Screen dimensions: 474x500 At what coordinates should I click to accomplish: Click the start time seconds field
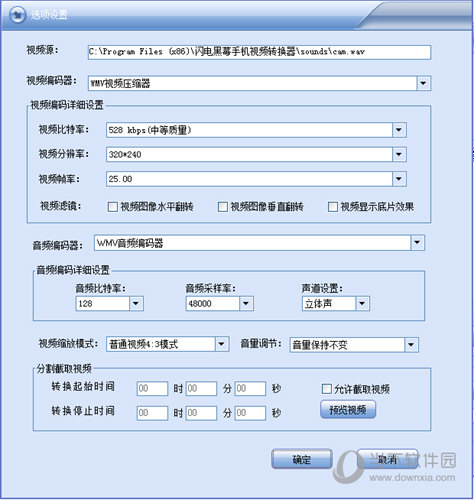[250, 389]
